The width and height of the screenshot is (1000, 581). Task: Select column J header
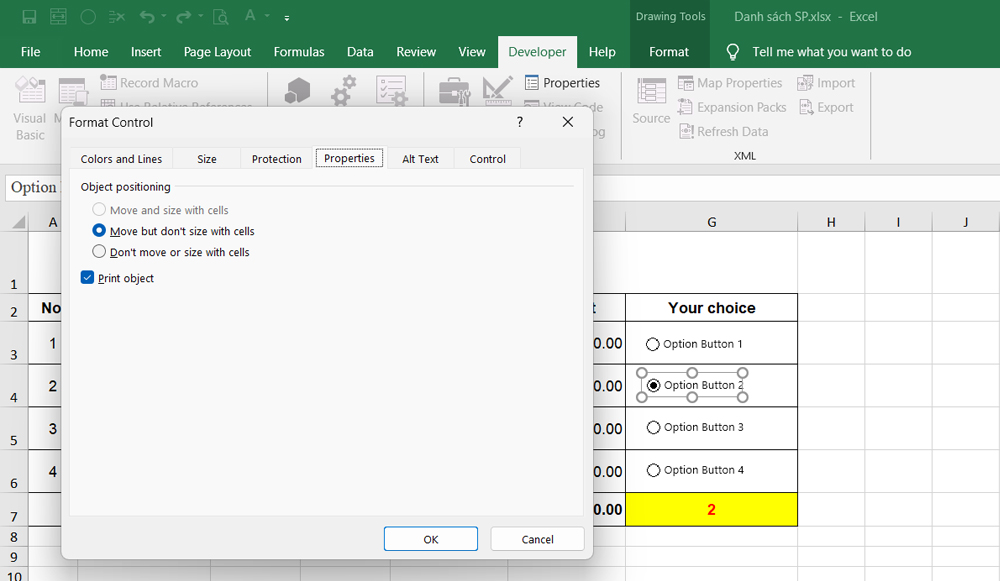(966, 222)
